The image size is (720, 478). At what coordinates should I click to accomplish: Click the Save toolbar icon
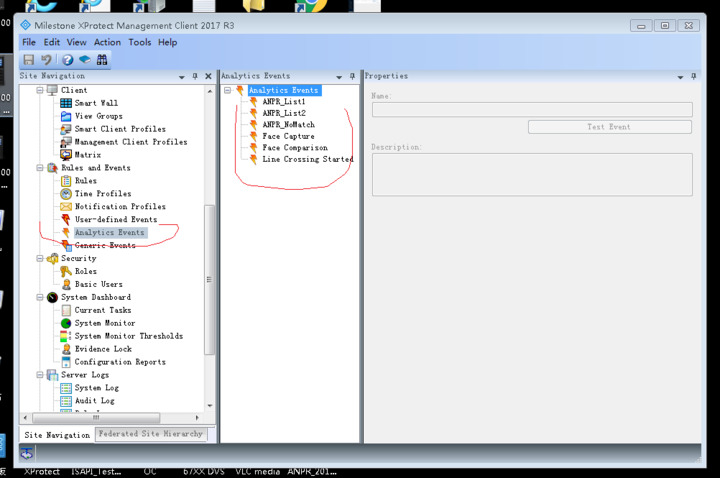[x=29, y=60]
